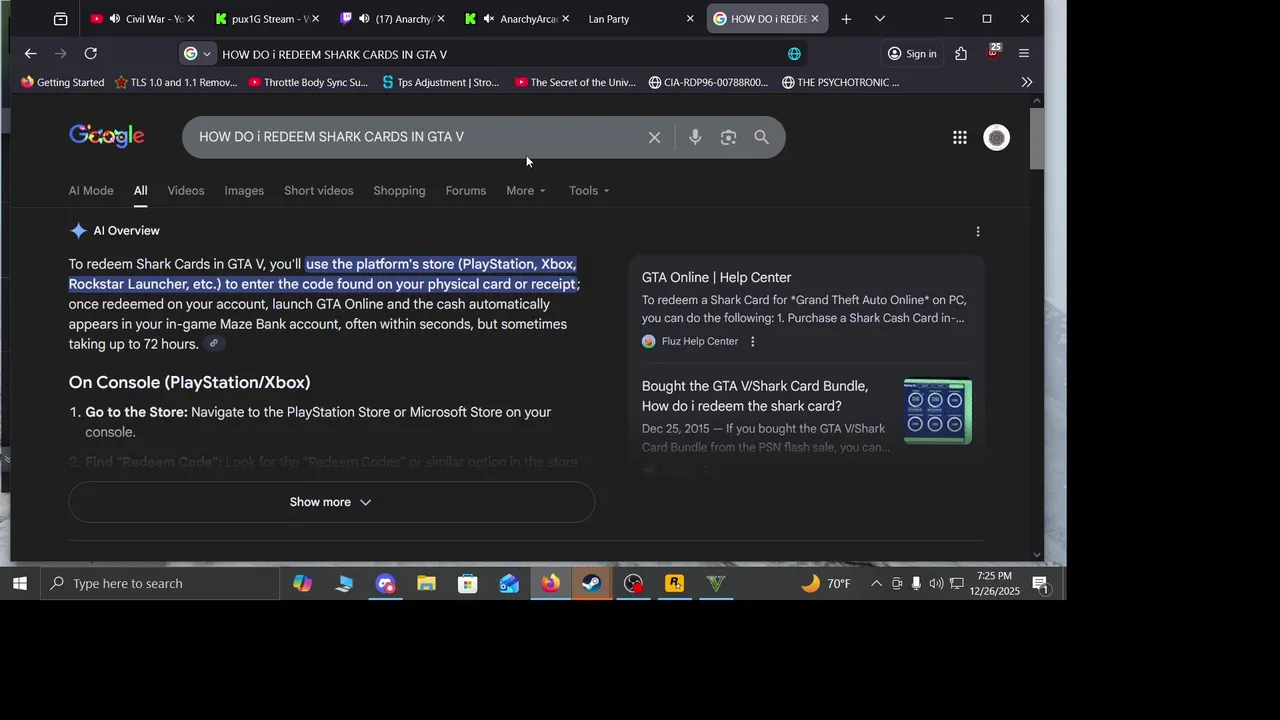
Task: Click the translate icon in address bar
Action: click(794, 54)
